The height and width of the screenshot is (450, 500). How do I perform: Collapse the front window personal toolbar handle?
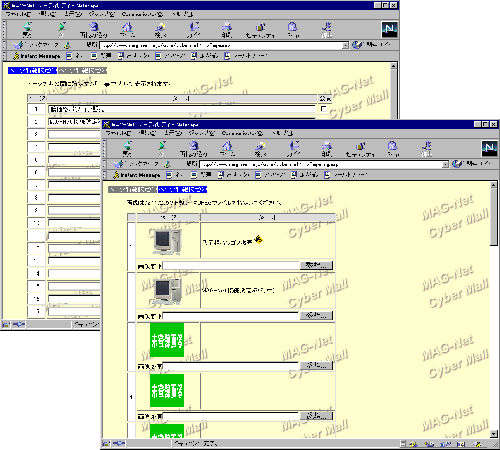pos(104,175)
